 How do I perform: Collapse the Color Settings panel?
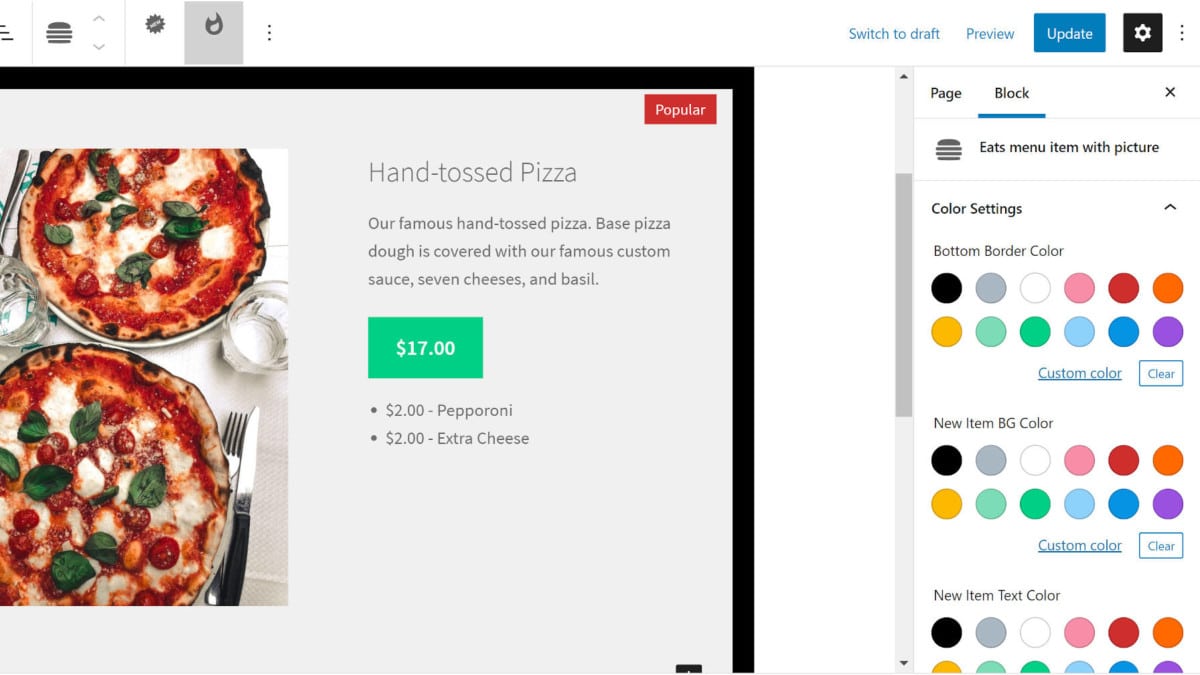[x=1169, y=208]
